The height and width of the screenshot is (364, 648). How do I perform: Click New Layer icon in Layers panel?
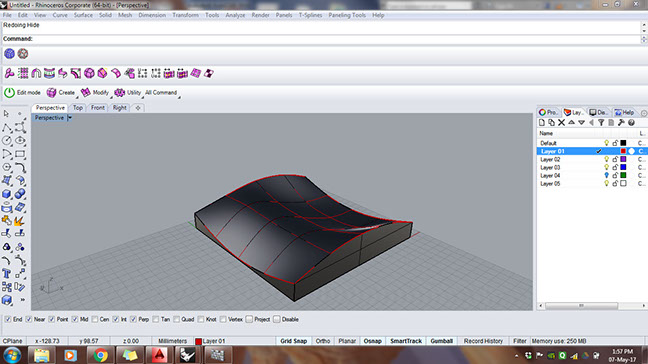pos(542,123)
